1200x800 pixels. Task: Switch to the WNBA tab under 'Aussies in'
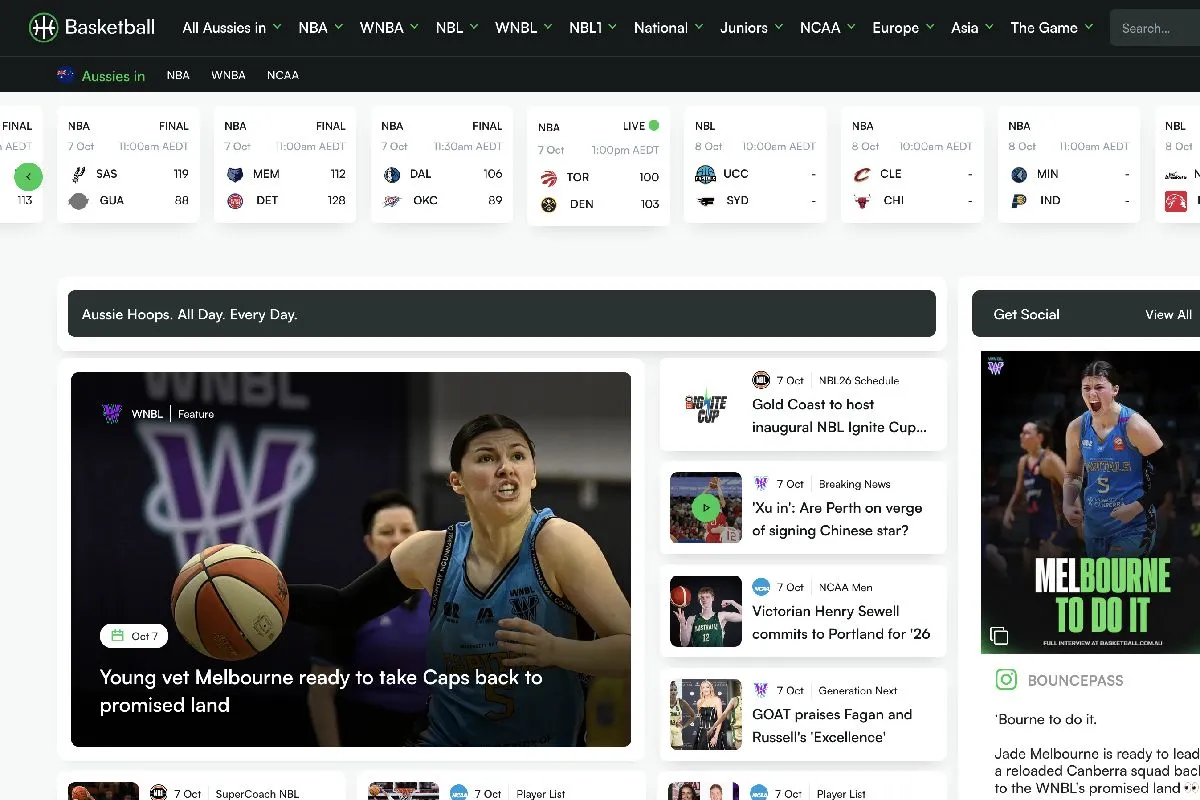[x=228, y=75]
